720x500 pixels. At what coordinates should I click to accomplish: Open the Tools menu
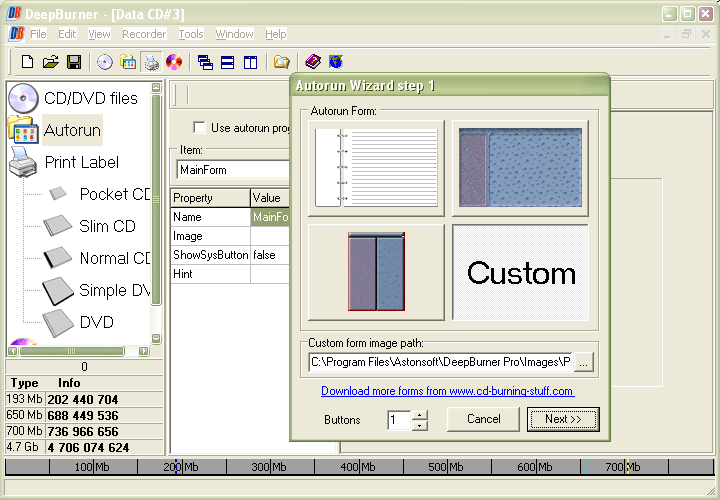point(191,34)
